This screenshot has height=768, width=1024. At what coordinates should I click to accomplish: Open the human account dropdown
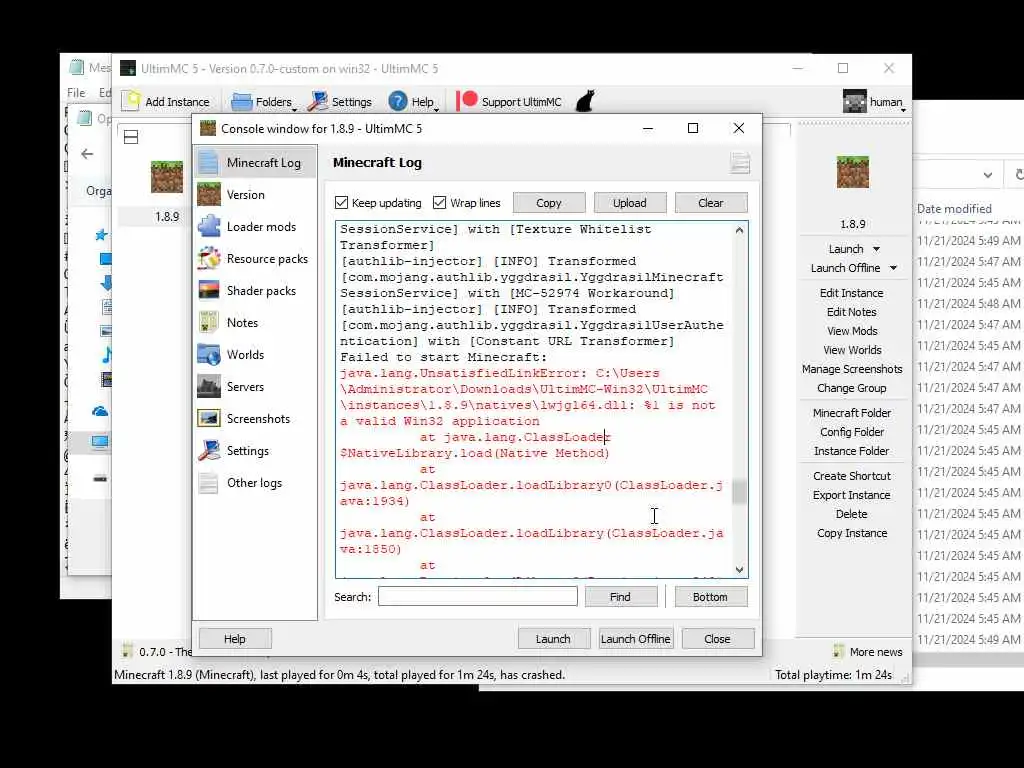874,102
